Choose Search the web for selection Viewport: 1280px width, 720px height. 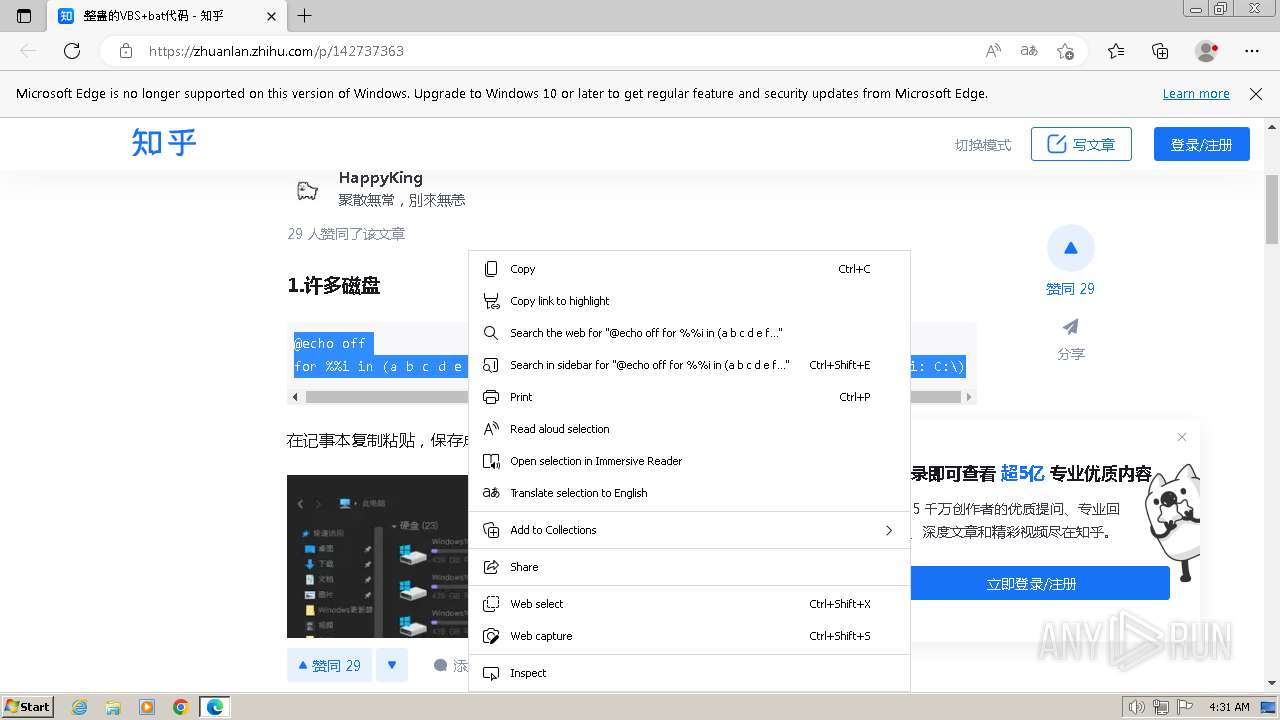(x=689, y=333)
